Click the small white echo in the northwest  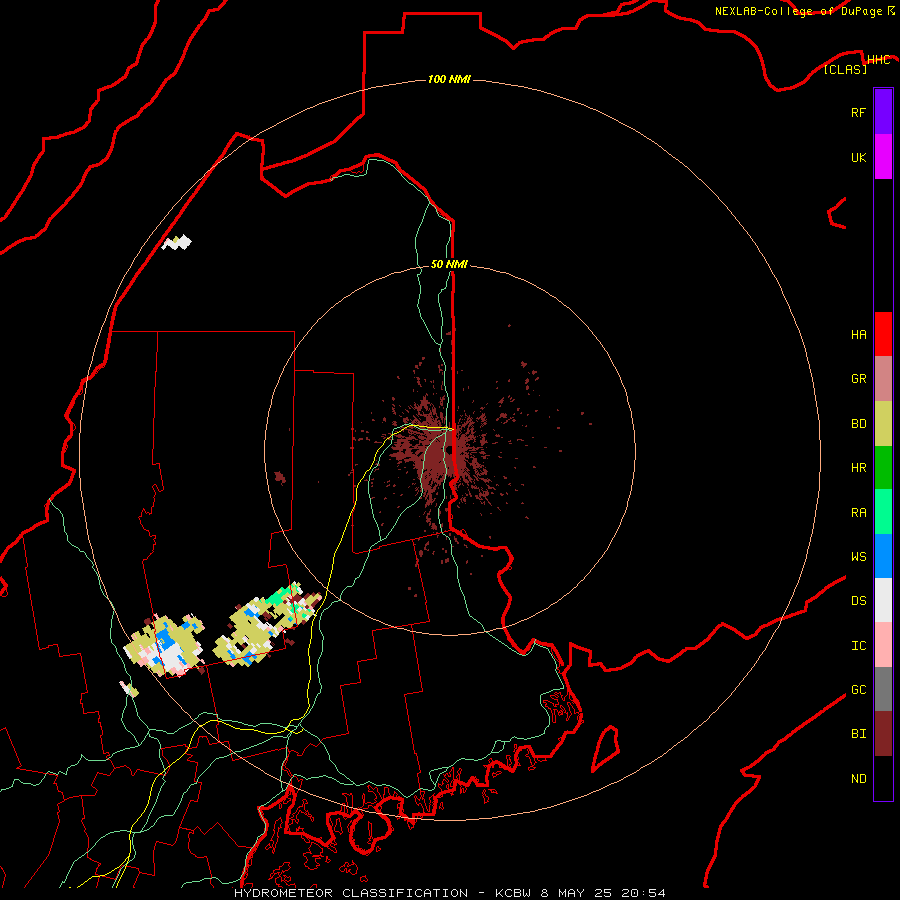[176, 242]
